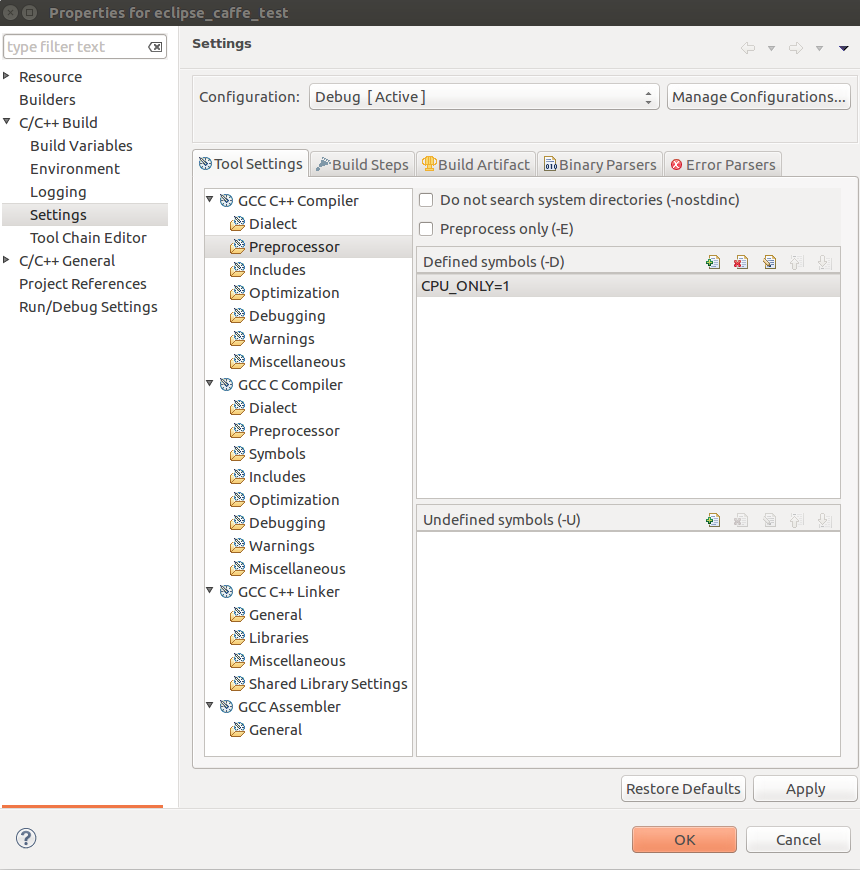Open Environment page

pos(75,169)
